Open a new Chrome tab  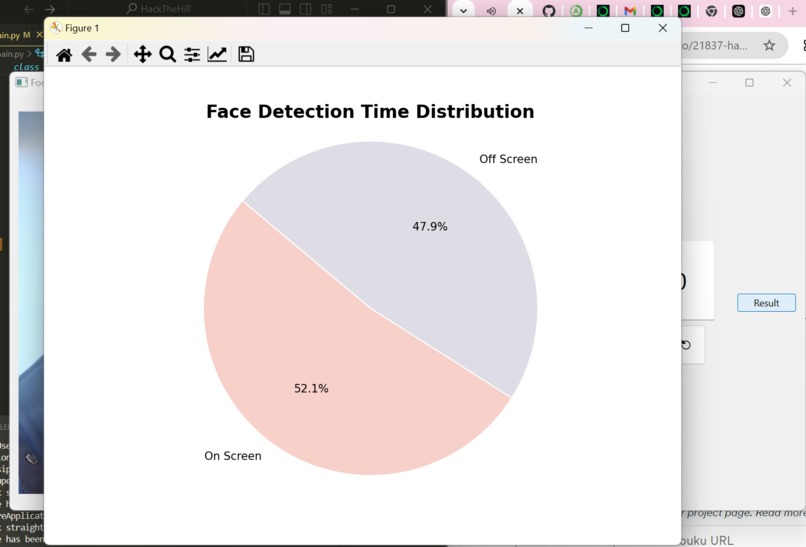792,11
